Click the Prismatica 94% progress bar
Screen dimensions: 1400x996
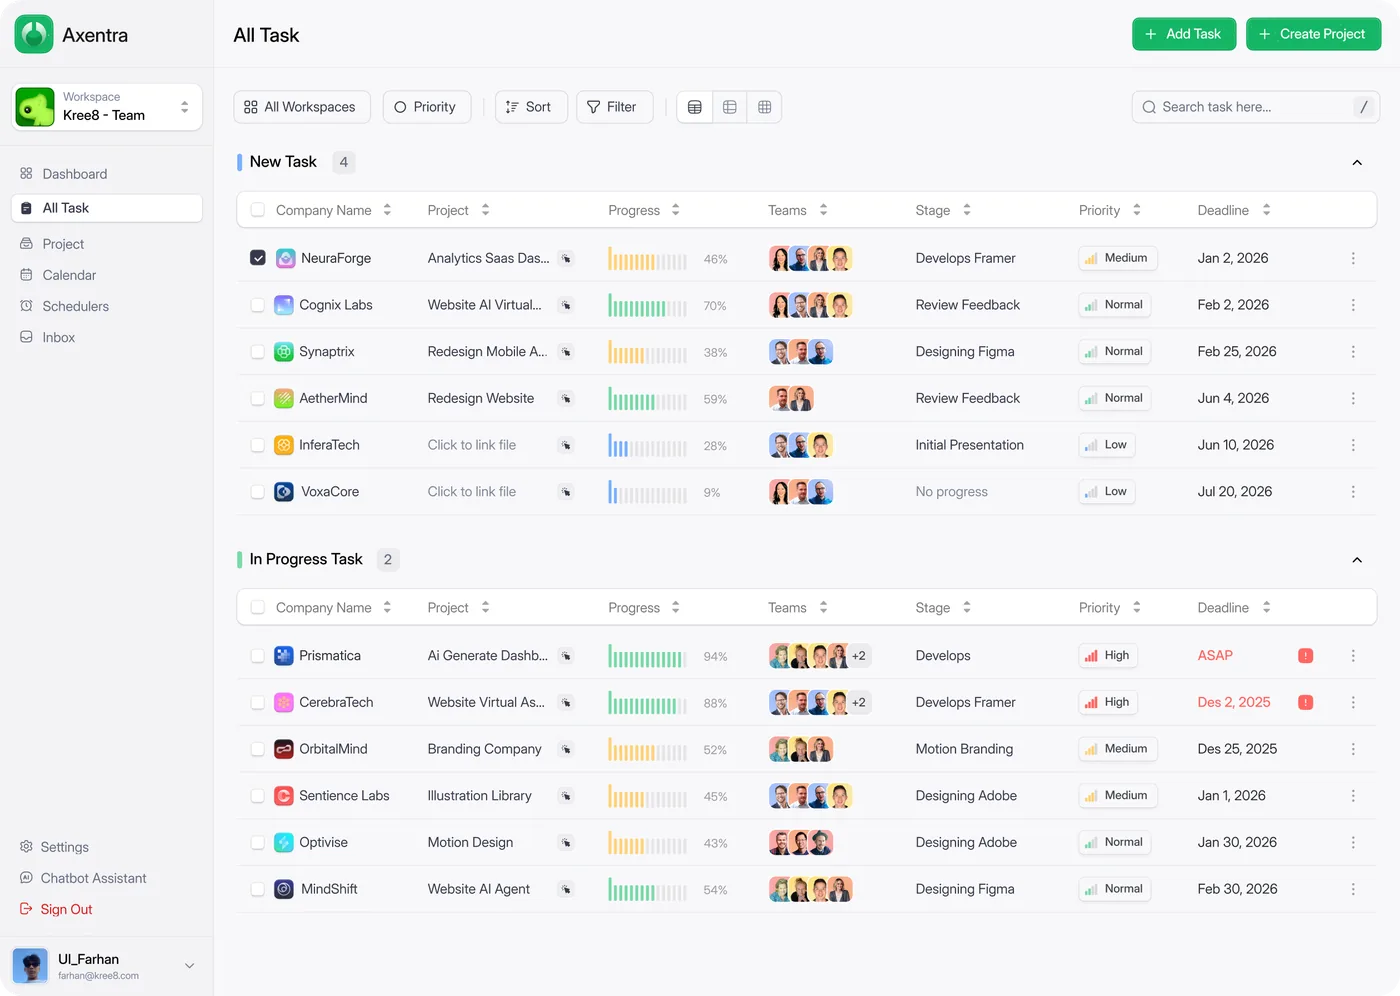[x=648, y=657]
